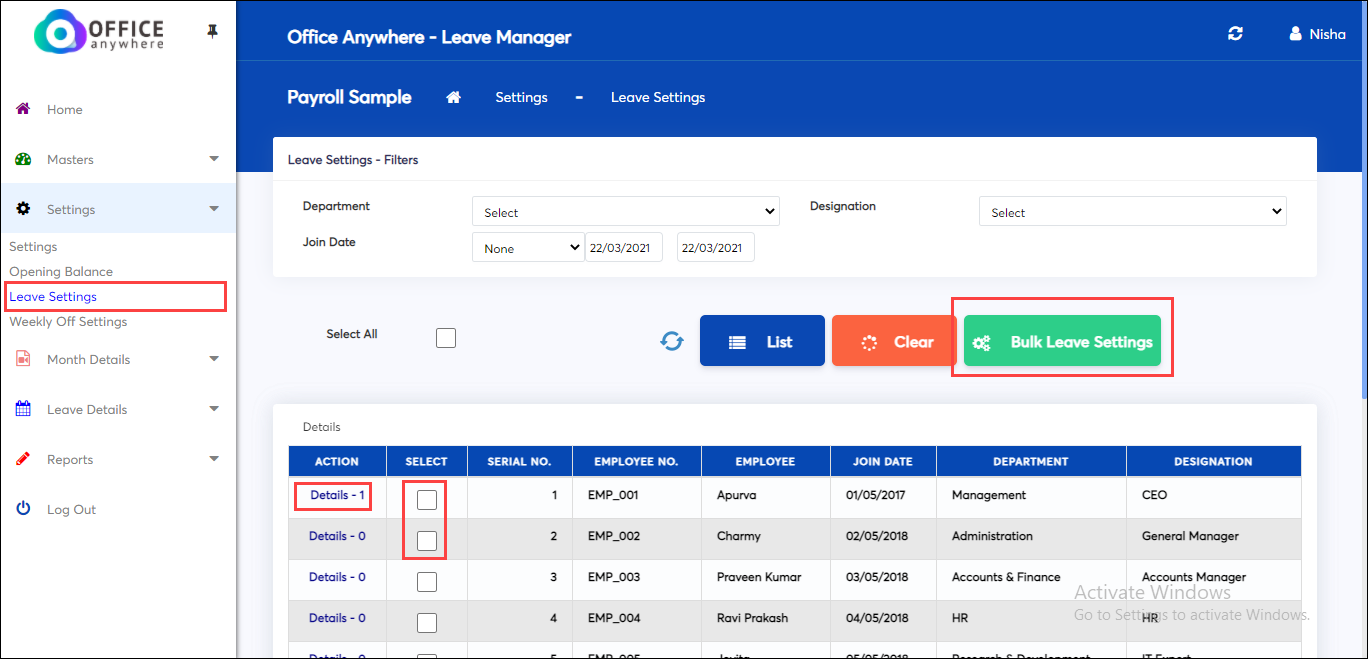
Task: Click the Office Anywhere logo
Action: point(99,32)
